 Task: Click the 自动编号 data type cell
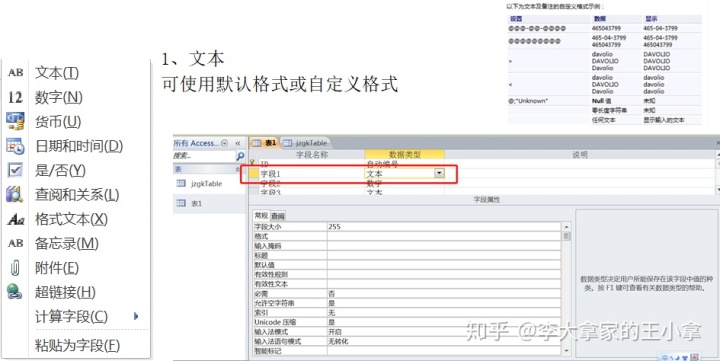pyautogui.click(x=405, y=164)
